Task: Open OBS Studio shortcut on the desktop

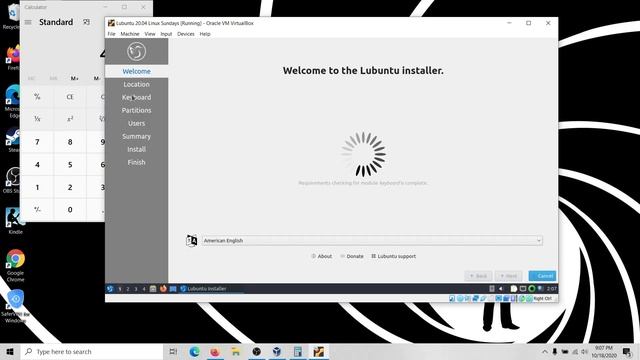Action: tap(13, 180)
